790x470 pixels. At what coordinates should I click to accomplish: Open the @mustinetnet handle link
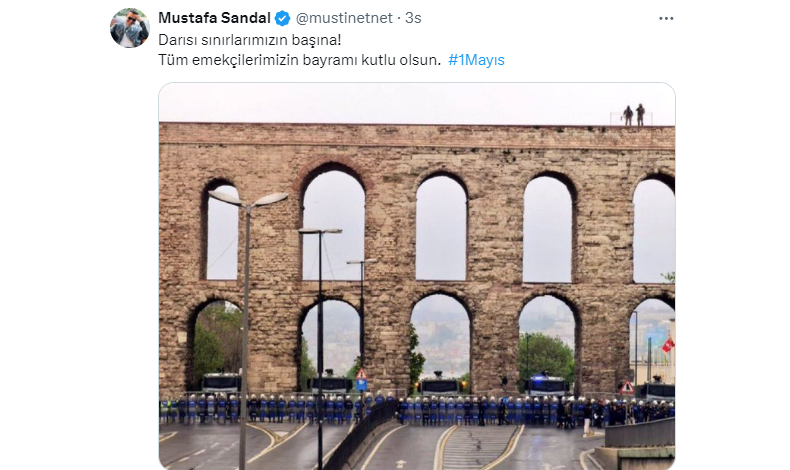click(x=344, y=18)
